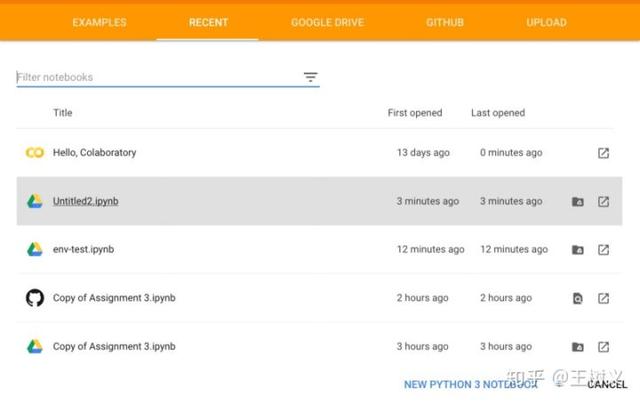
Task: Click the '13 days ago' first opened value
Action: click(x=423, y=153)
